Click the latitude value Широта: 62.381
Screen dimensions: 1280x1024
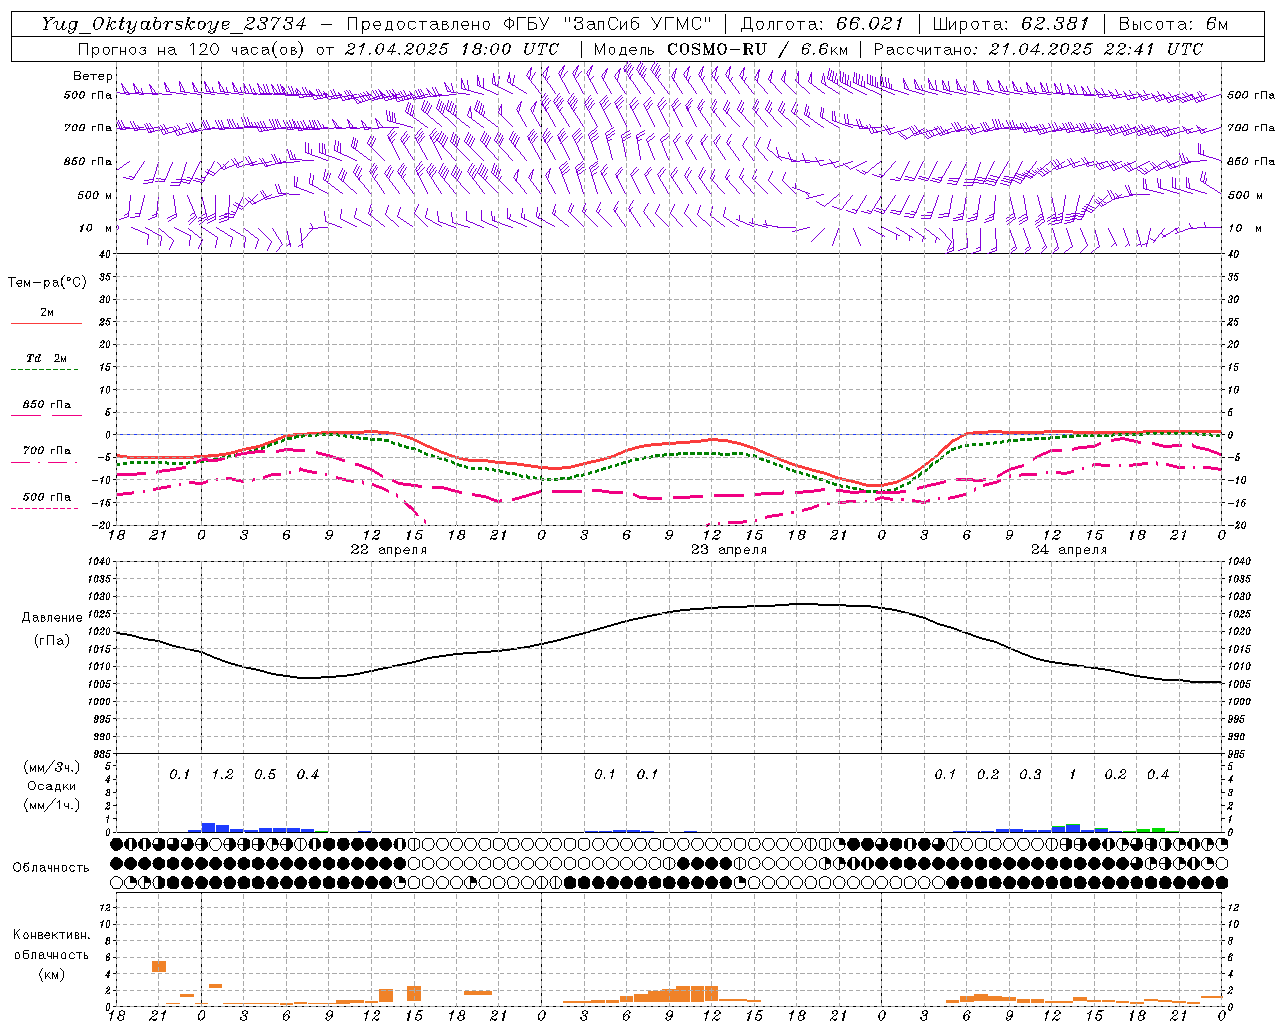tap(1010, 24)
